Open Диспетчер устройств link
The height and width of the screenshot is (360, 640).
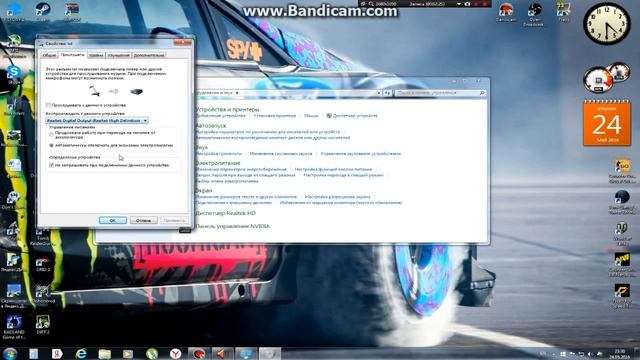click(x=355, y=116)
